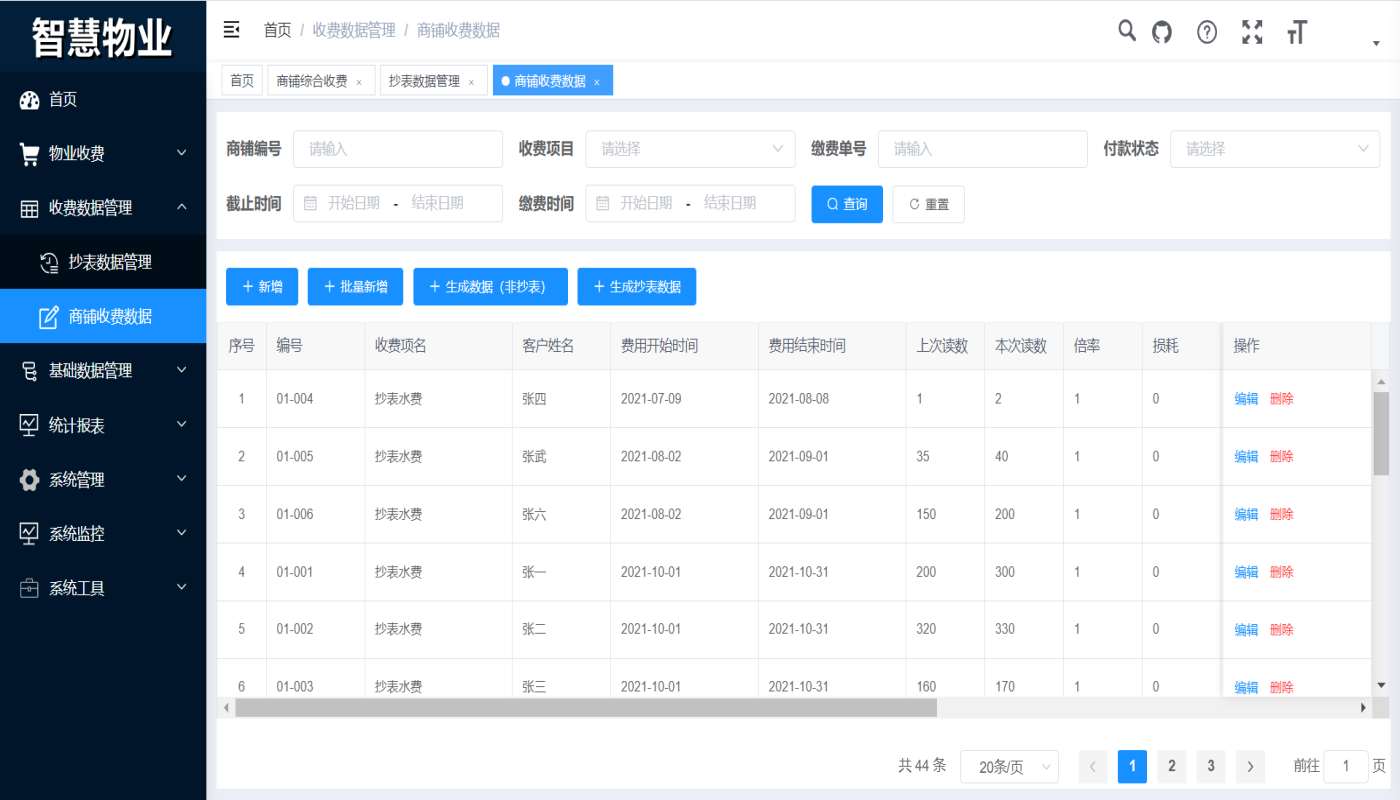Viewport: 1400px width, 800px height.
Task: Select 商铺收费数据 in the sidebar
Action: point(103,316)
